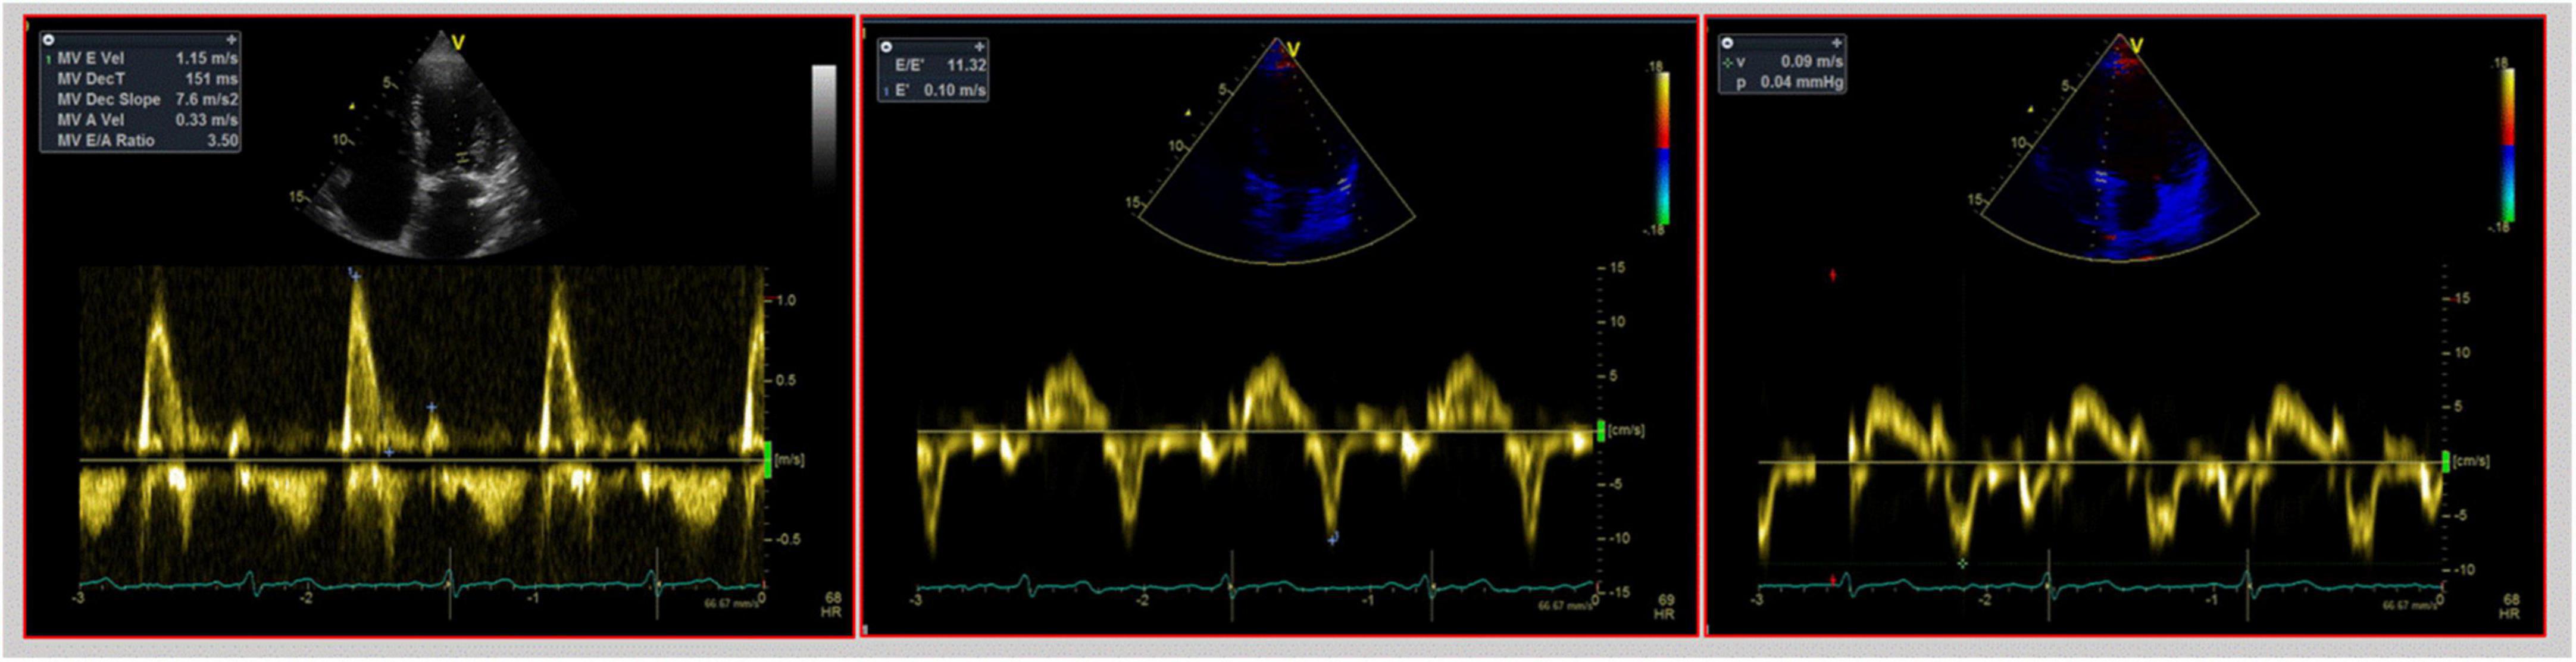Click the 66.67 mm/s sweep speed in left panel
2576x662 pixels.
(x=731, y=604)
